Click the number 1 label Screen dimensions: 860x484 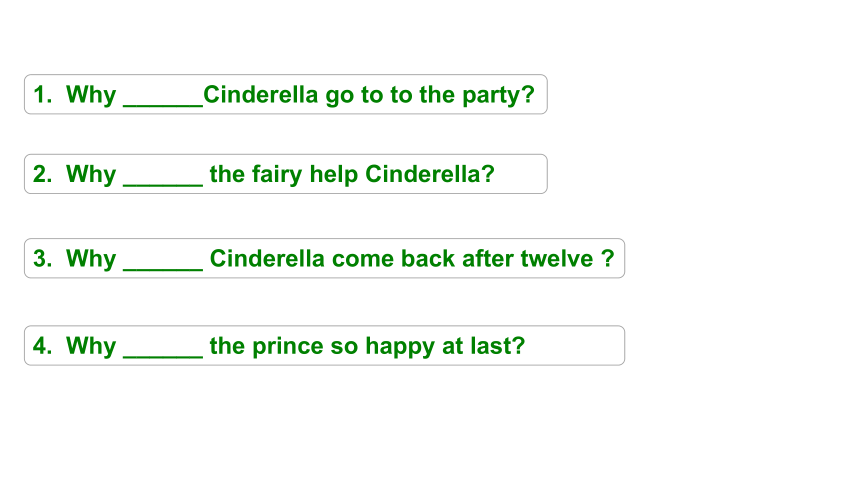pyautogui.click(x=43, y=94)
